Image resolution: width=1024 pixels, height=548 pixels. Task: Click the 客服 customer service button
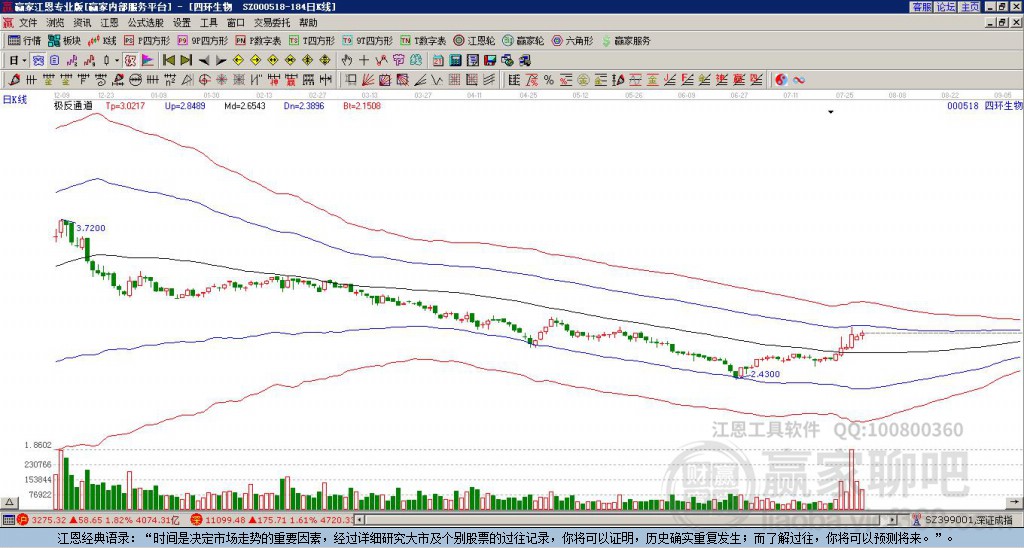coord(921,6)
